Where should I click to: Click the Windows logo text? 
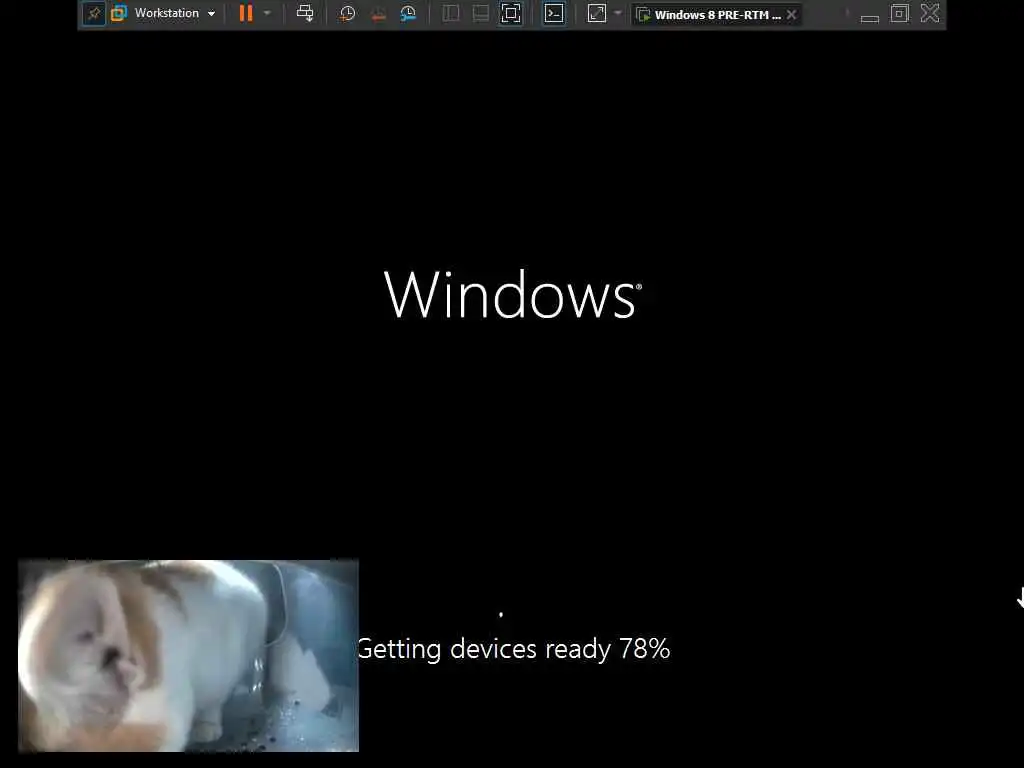click(513, 295)
